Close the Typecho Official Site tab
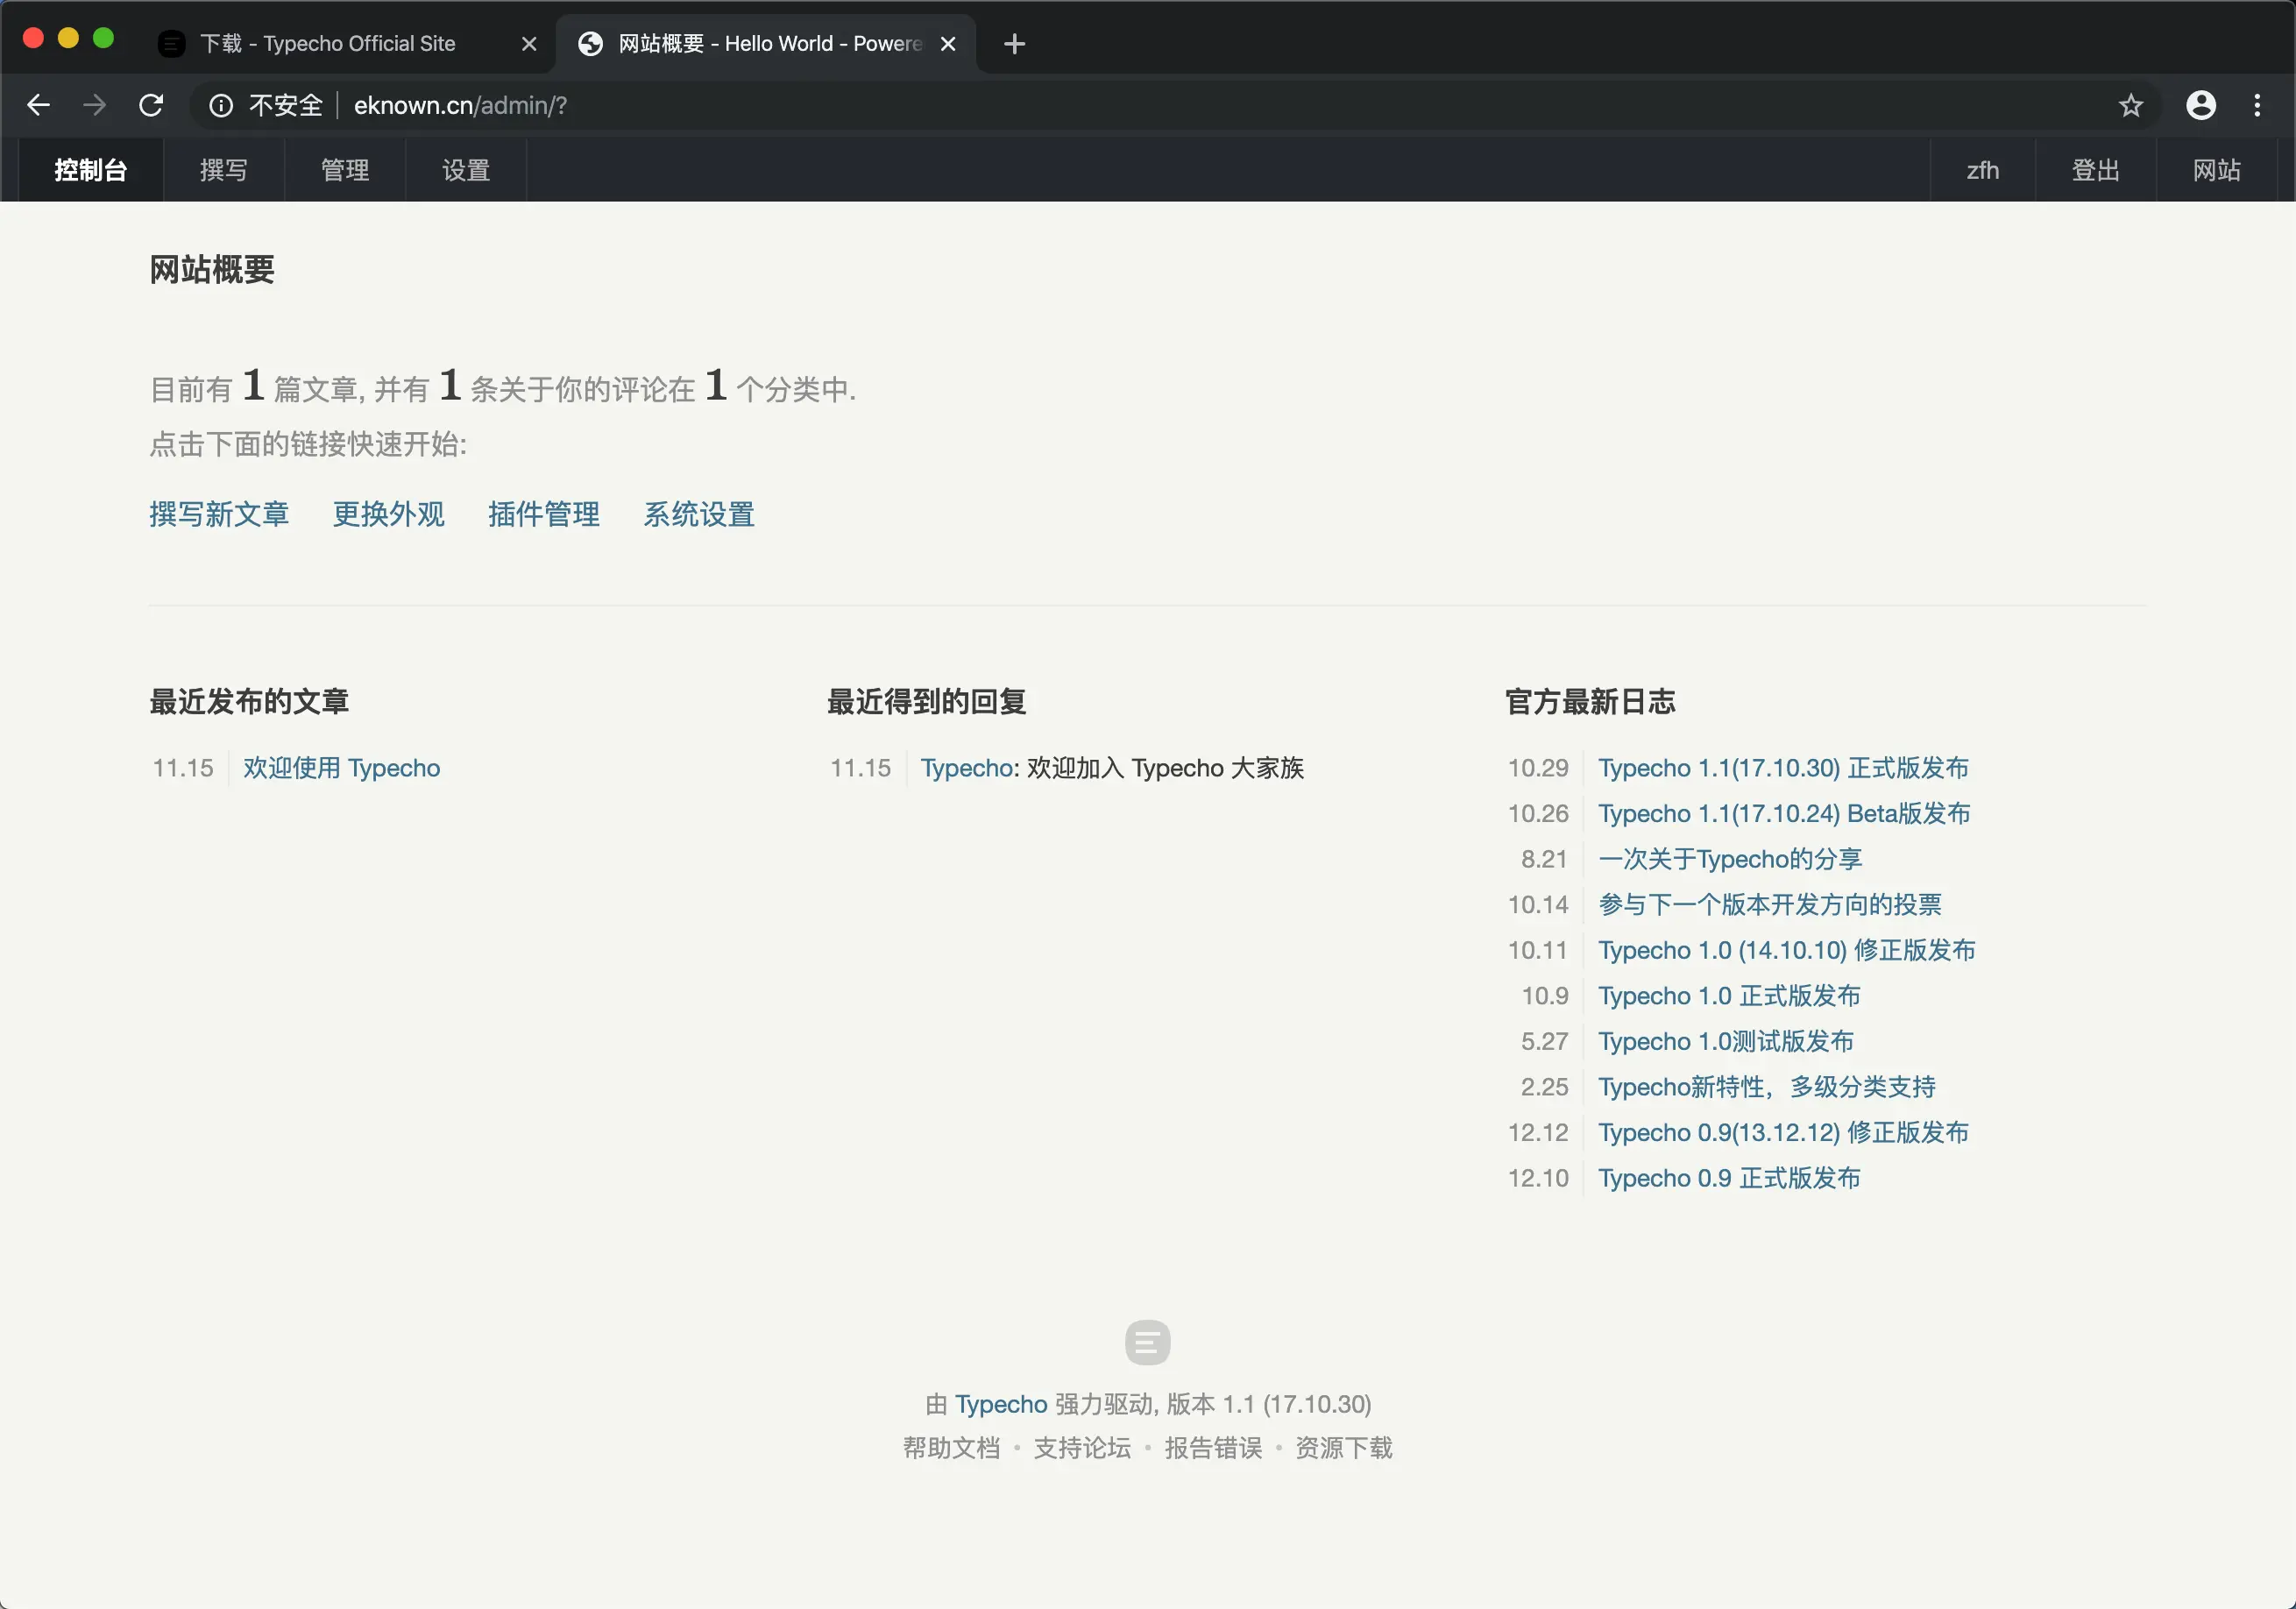Viewport: 2296px width, 1609px height. (529, 44)
